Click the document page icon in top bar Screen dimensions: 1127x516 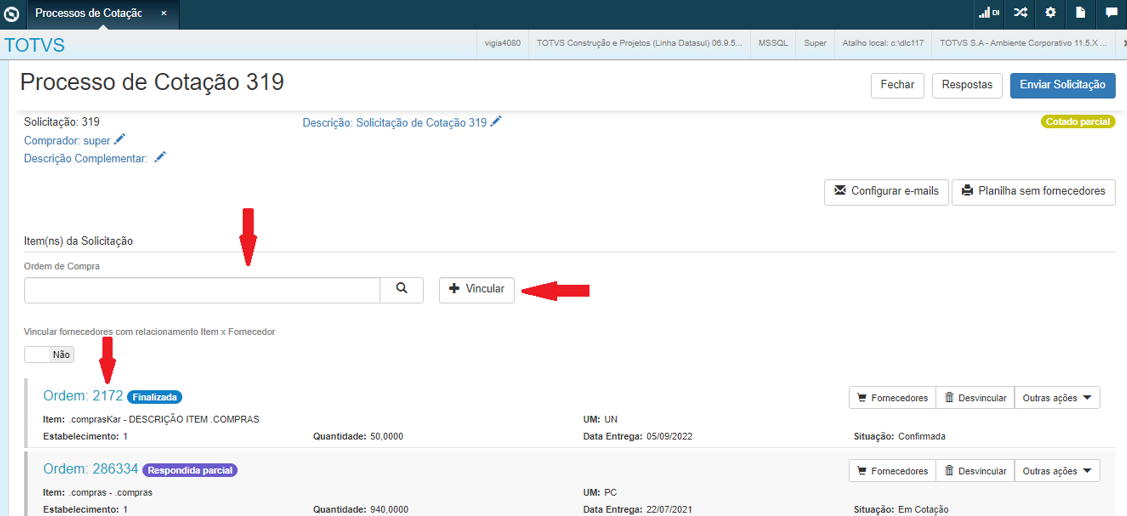1080,13
